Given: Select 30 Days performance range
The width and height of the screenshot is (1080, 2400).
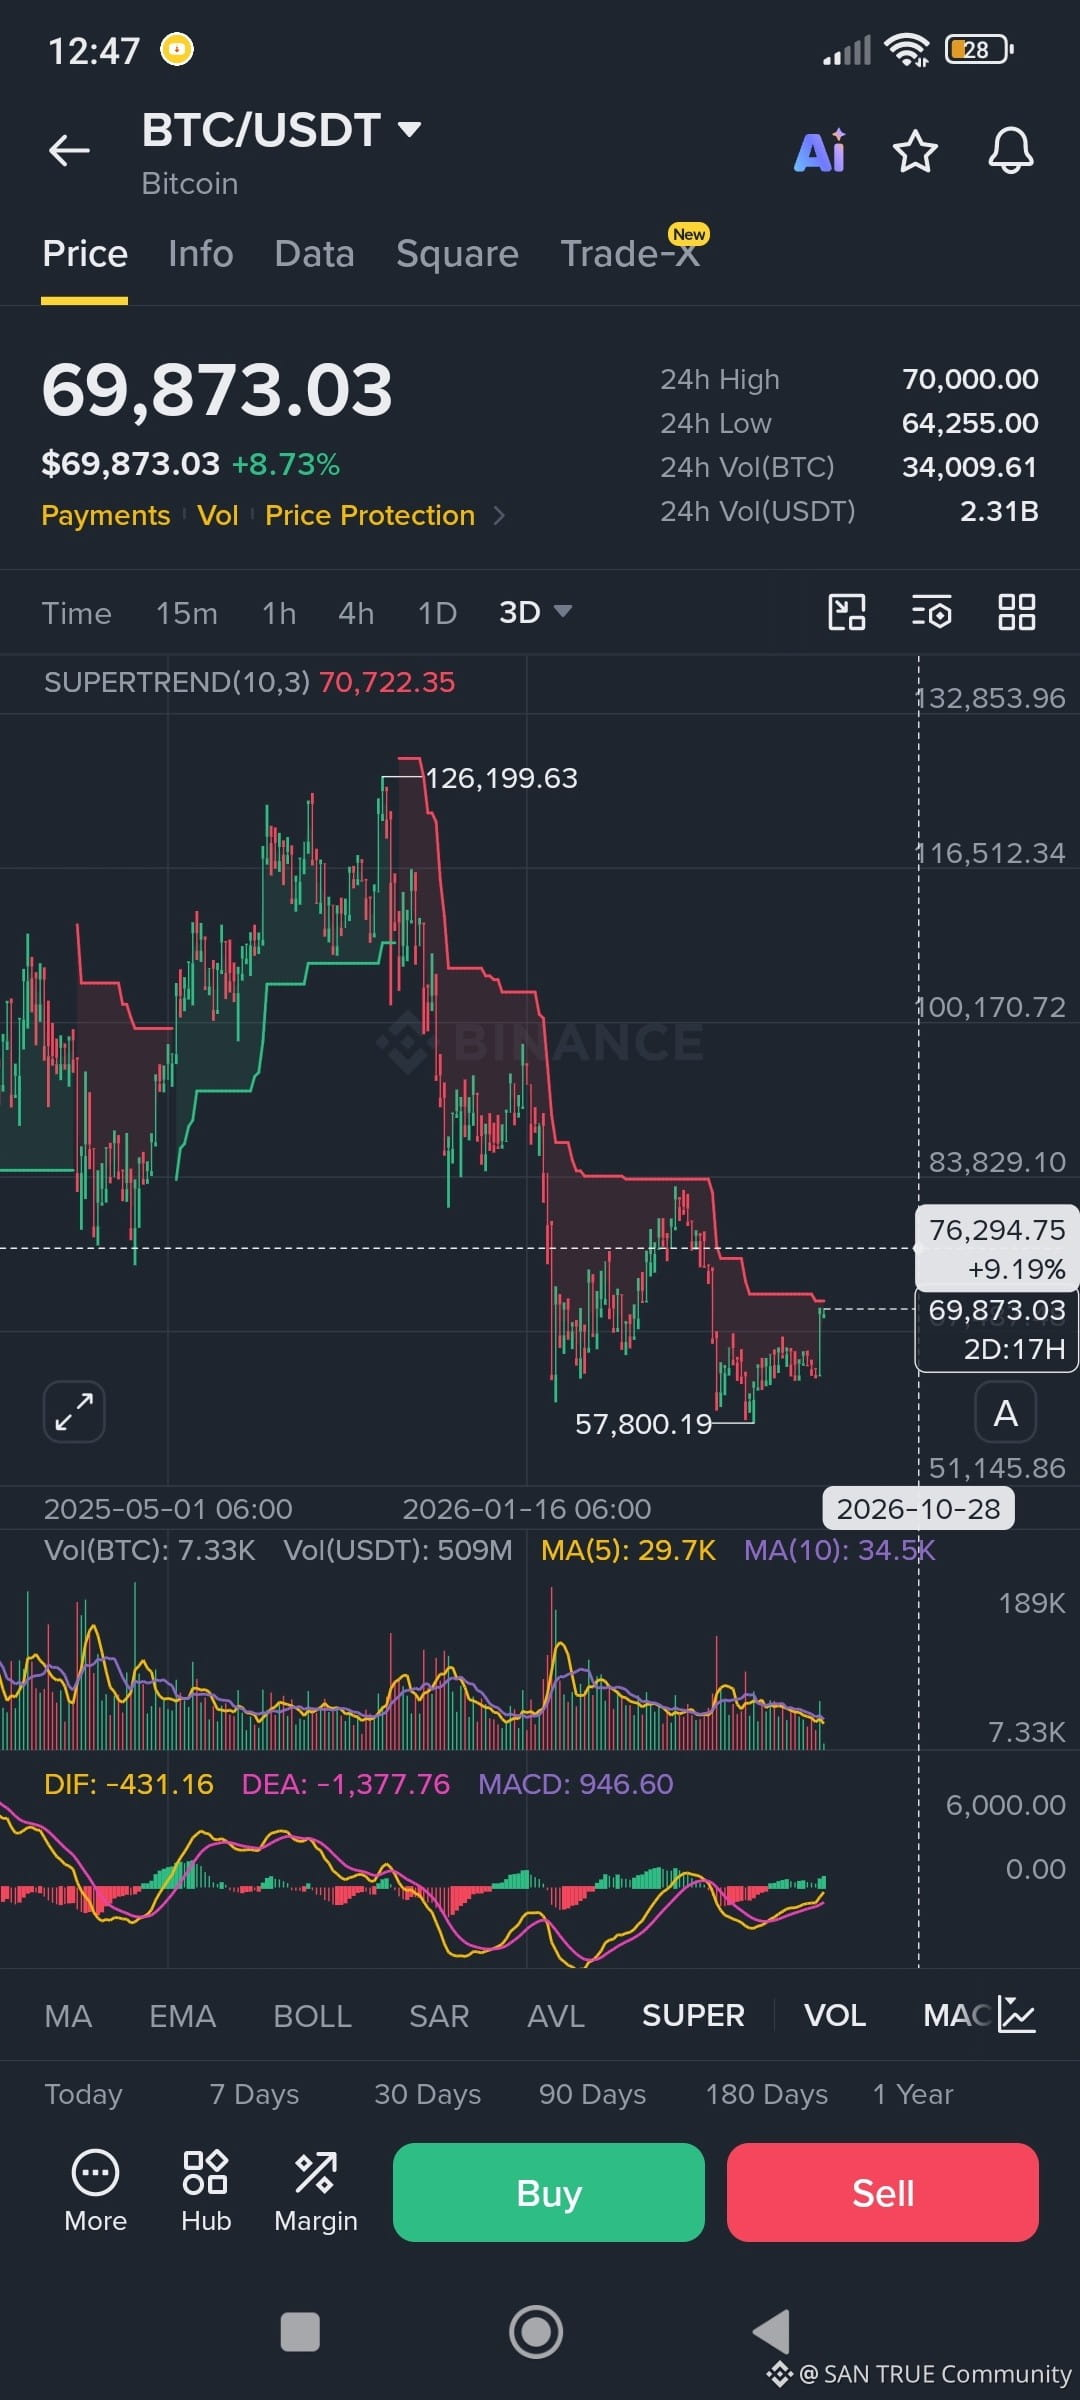Looking at the screenshot, I should [427, 2094].
